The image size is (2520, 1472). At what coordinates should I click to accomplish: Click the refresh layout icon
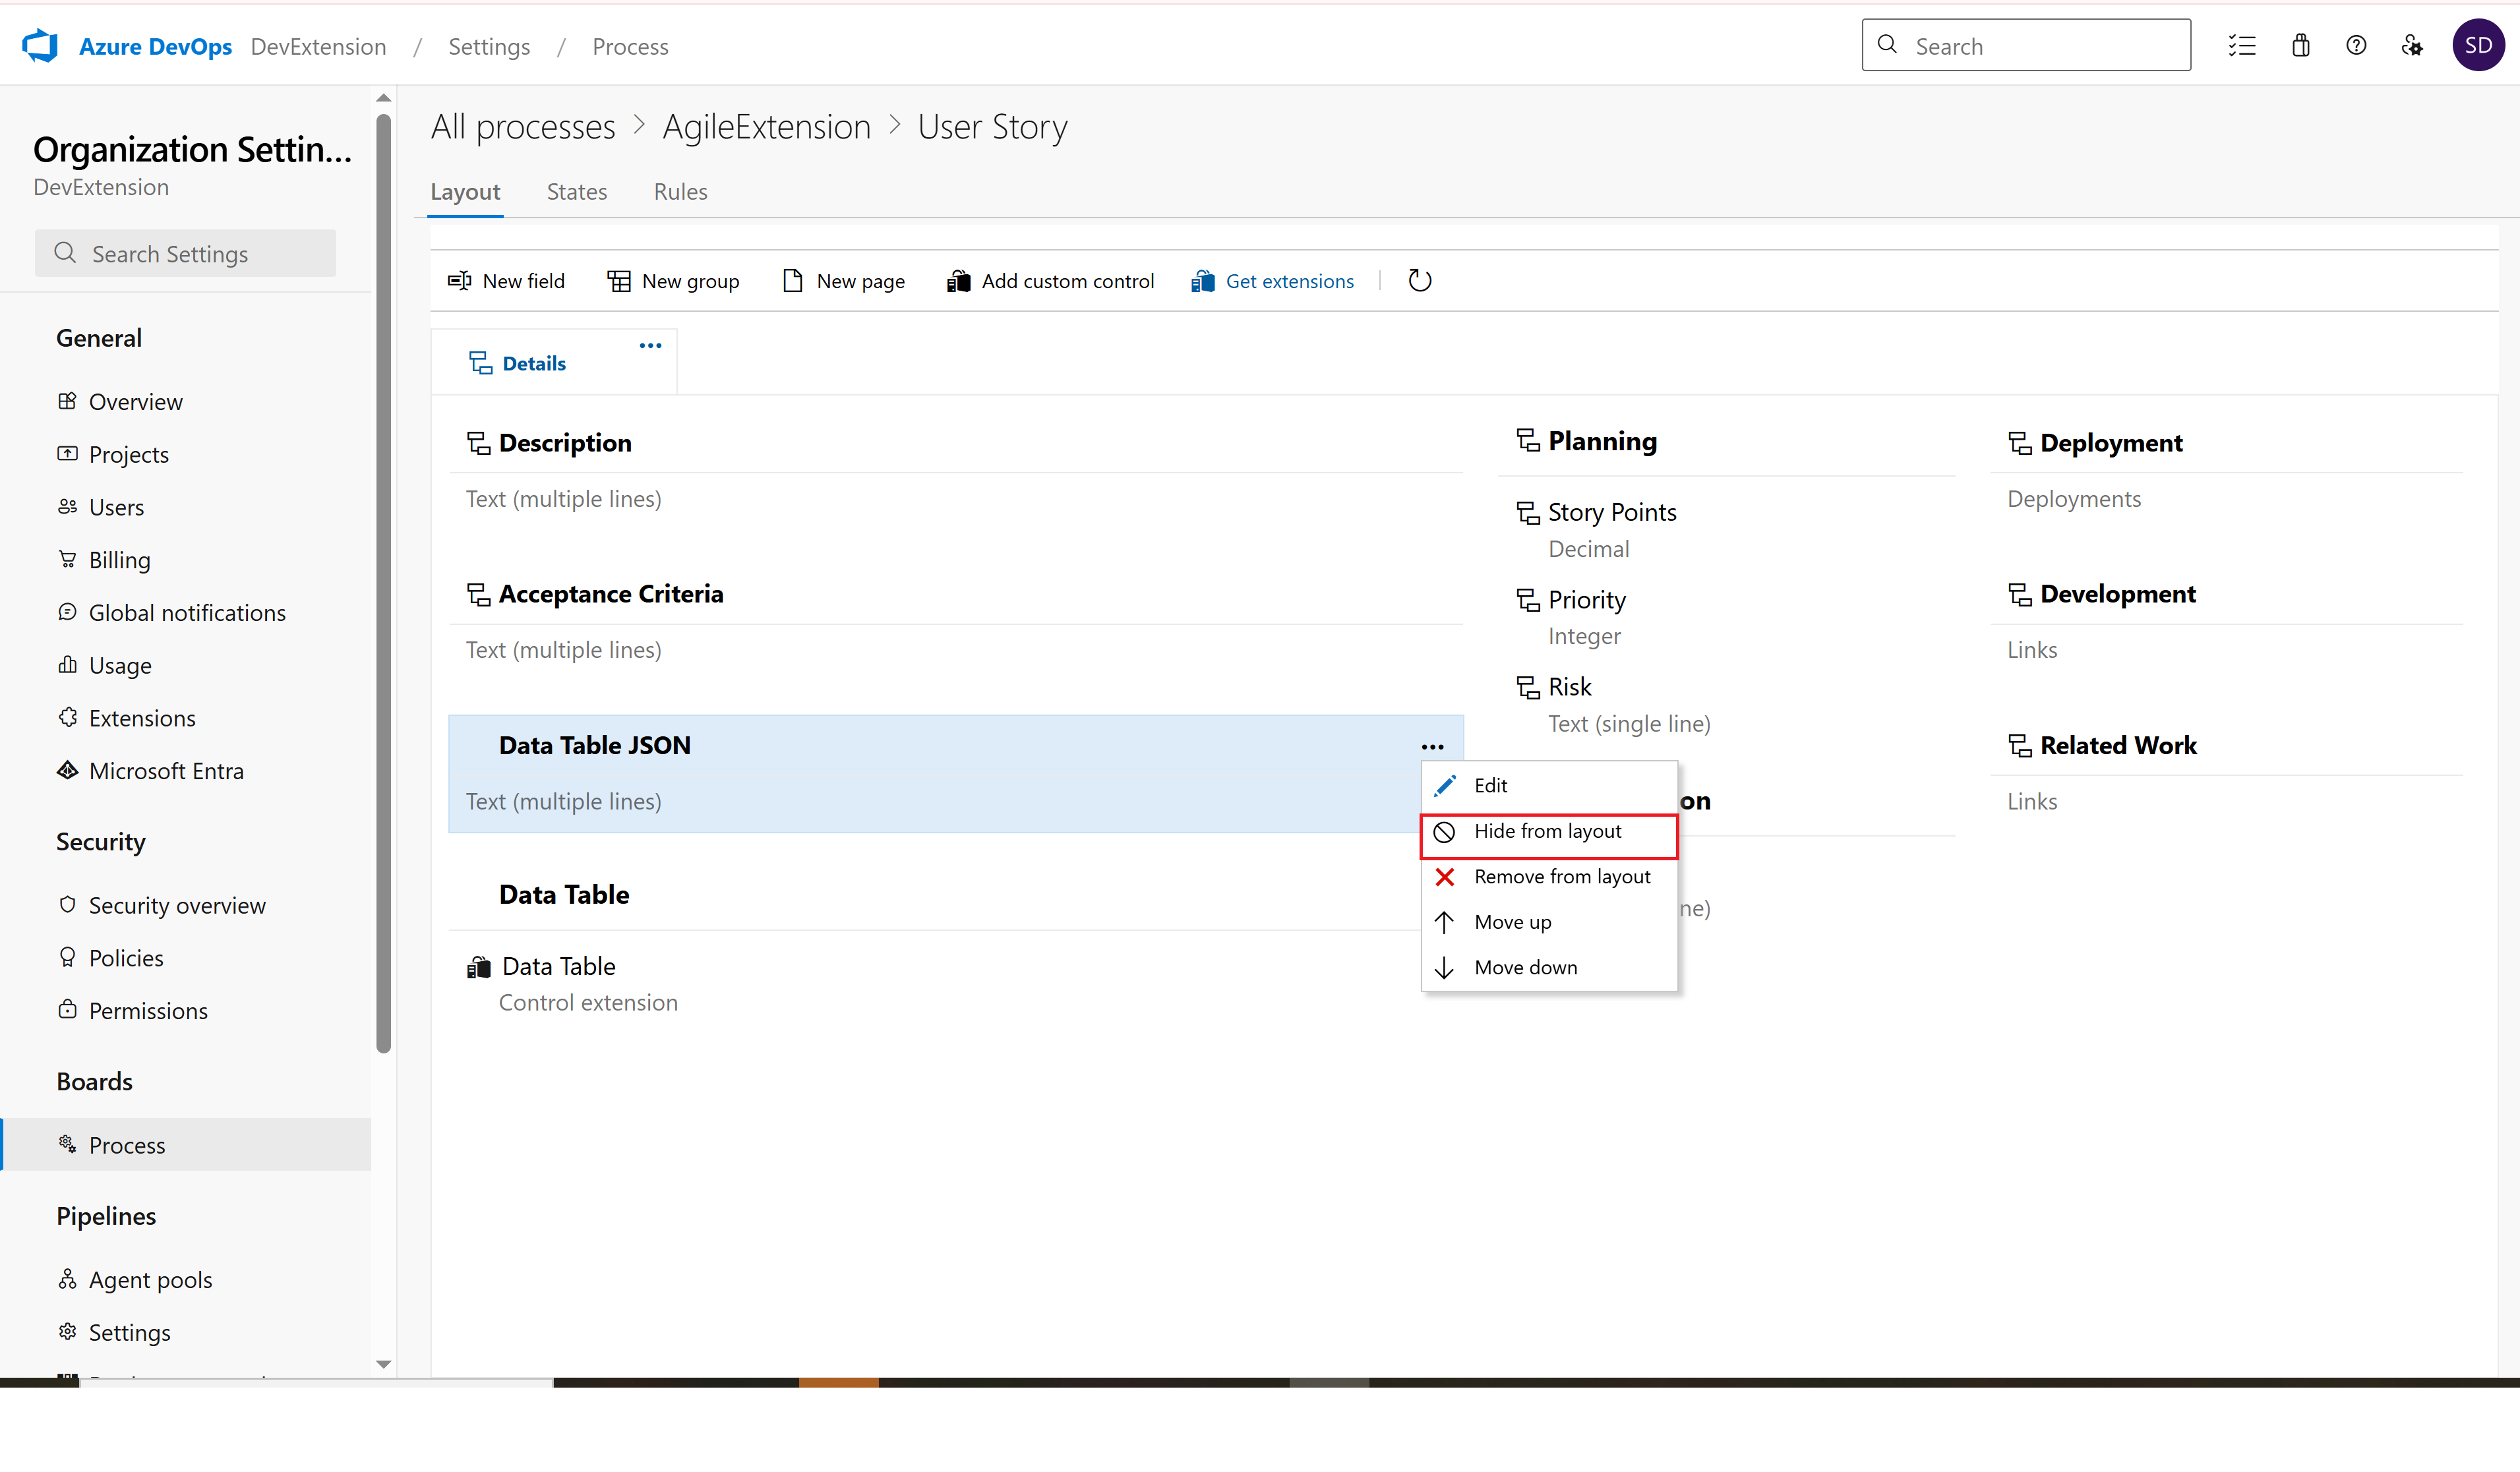(1419, 281)
